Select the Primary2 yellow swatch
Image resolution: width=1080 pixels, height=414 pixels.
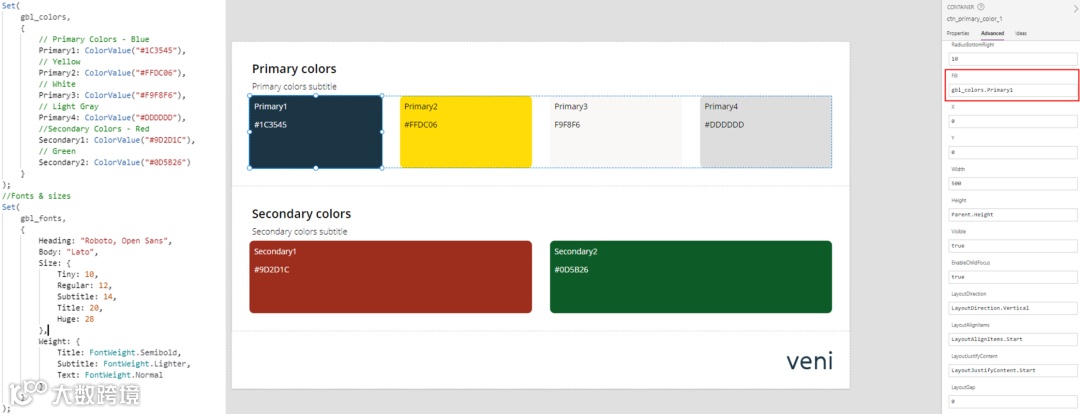tap(466, 132)
